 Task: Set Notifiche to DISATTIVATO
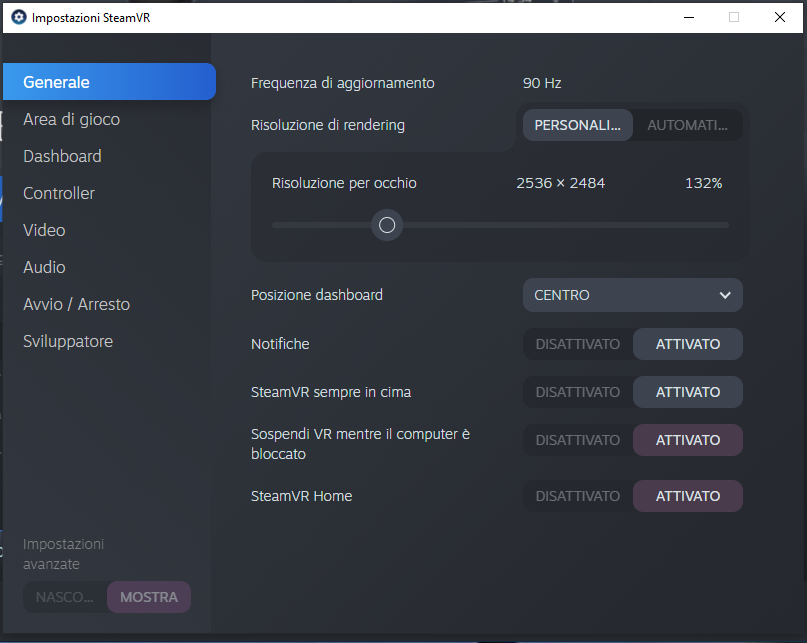tap(578, 344)
